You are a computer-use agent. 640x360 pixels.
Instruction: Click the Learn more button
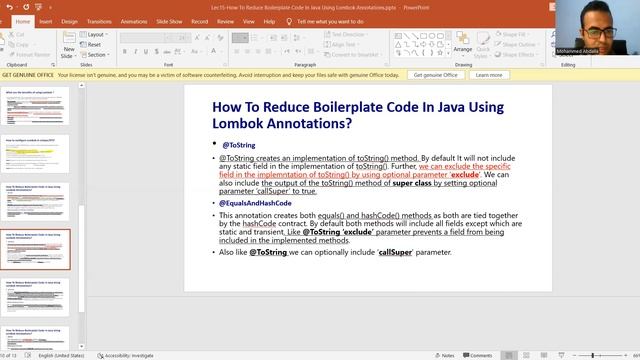coord(489,75)
